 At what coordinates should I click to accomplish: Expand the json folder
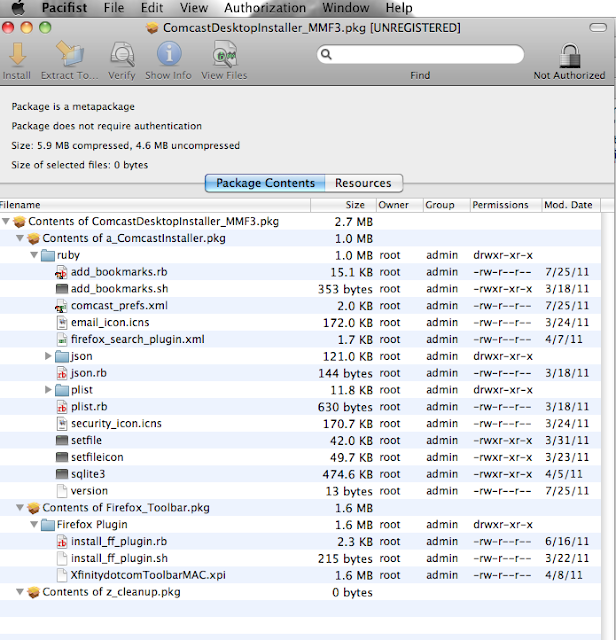[x=48, y=356]
